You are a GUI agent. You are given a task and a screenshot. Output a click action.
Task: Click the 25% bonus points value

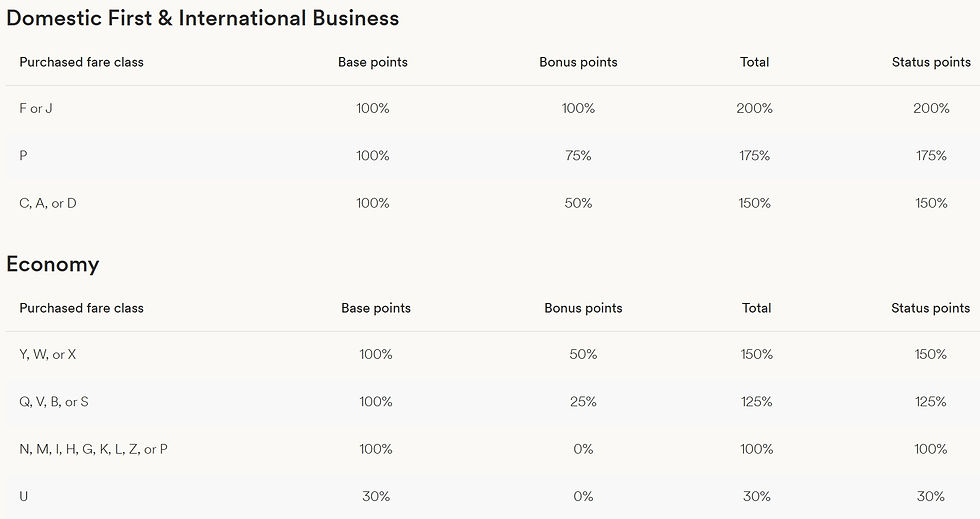(583, 402)
